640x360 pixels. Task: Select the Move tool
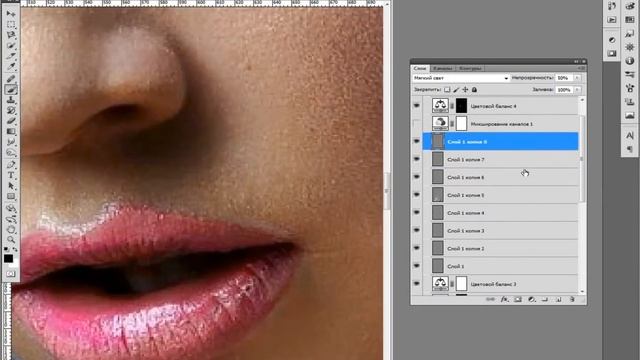[x=11, y=14]
